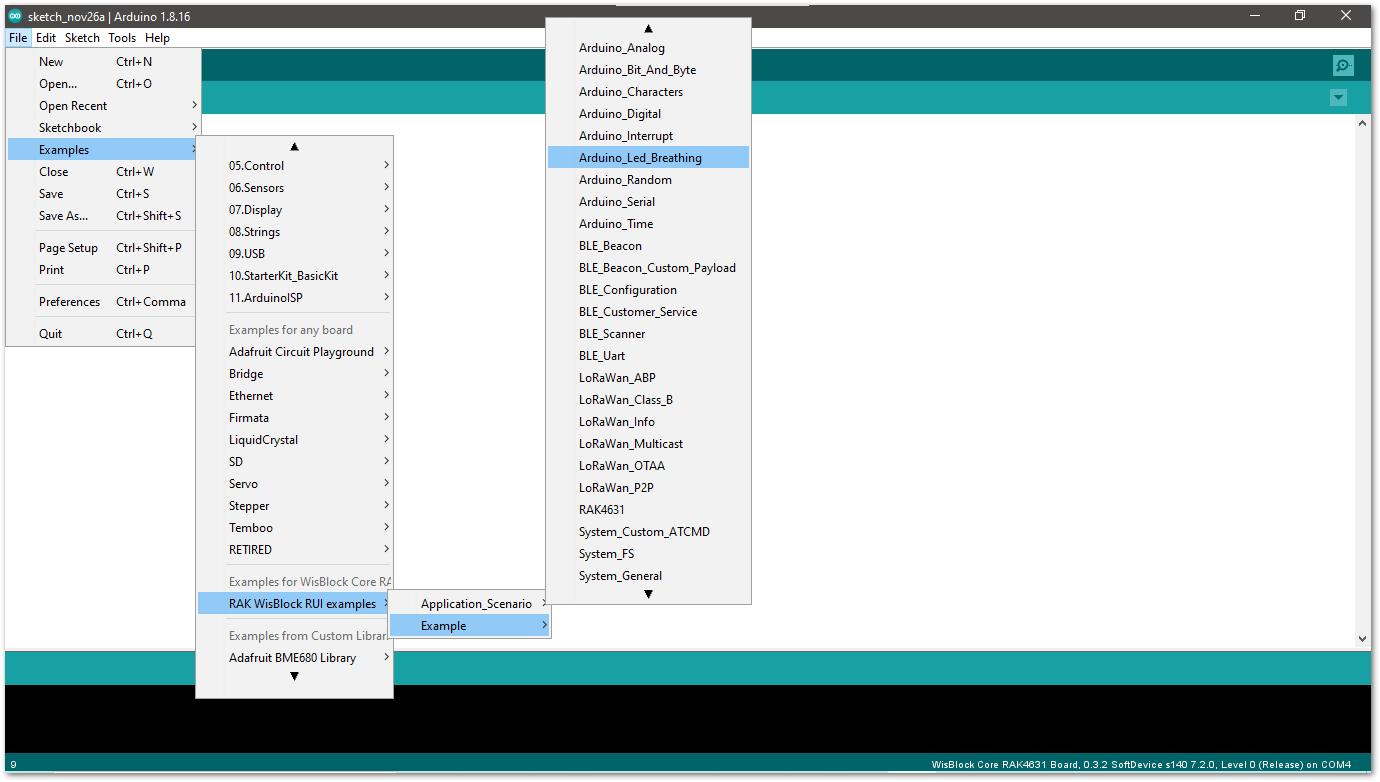Open LiquidCrystal examples

[294, 440]
